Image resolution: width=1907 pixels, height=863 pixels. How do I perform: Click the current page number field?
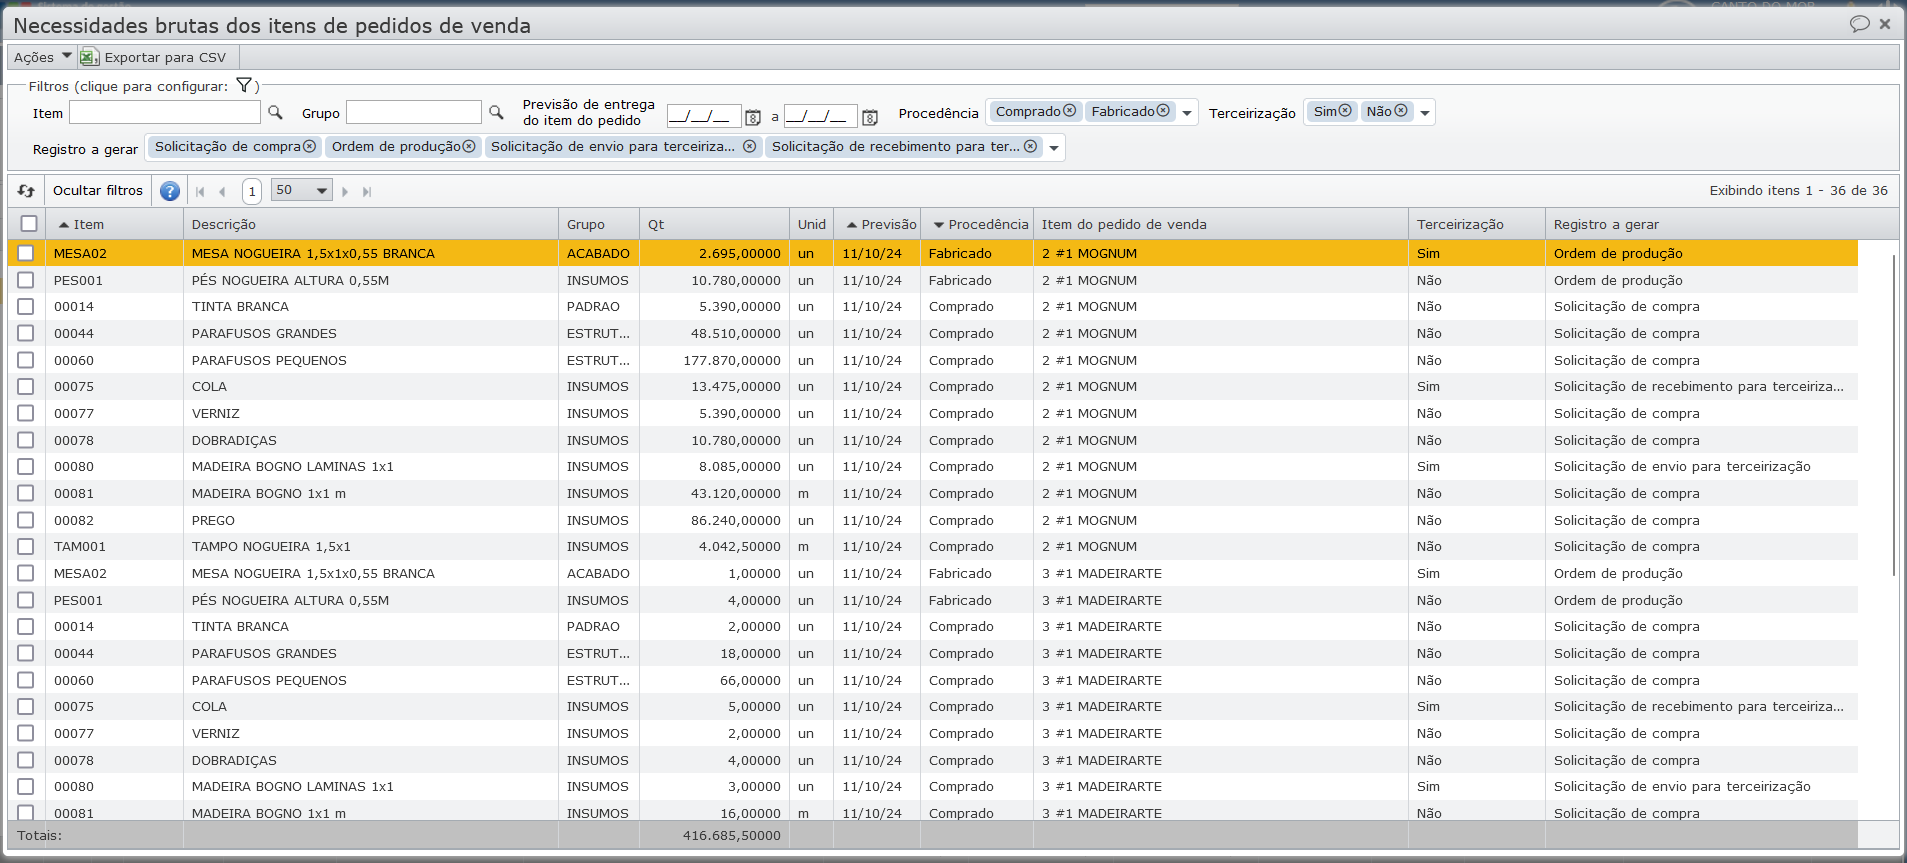252,191
